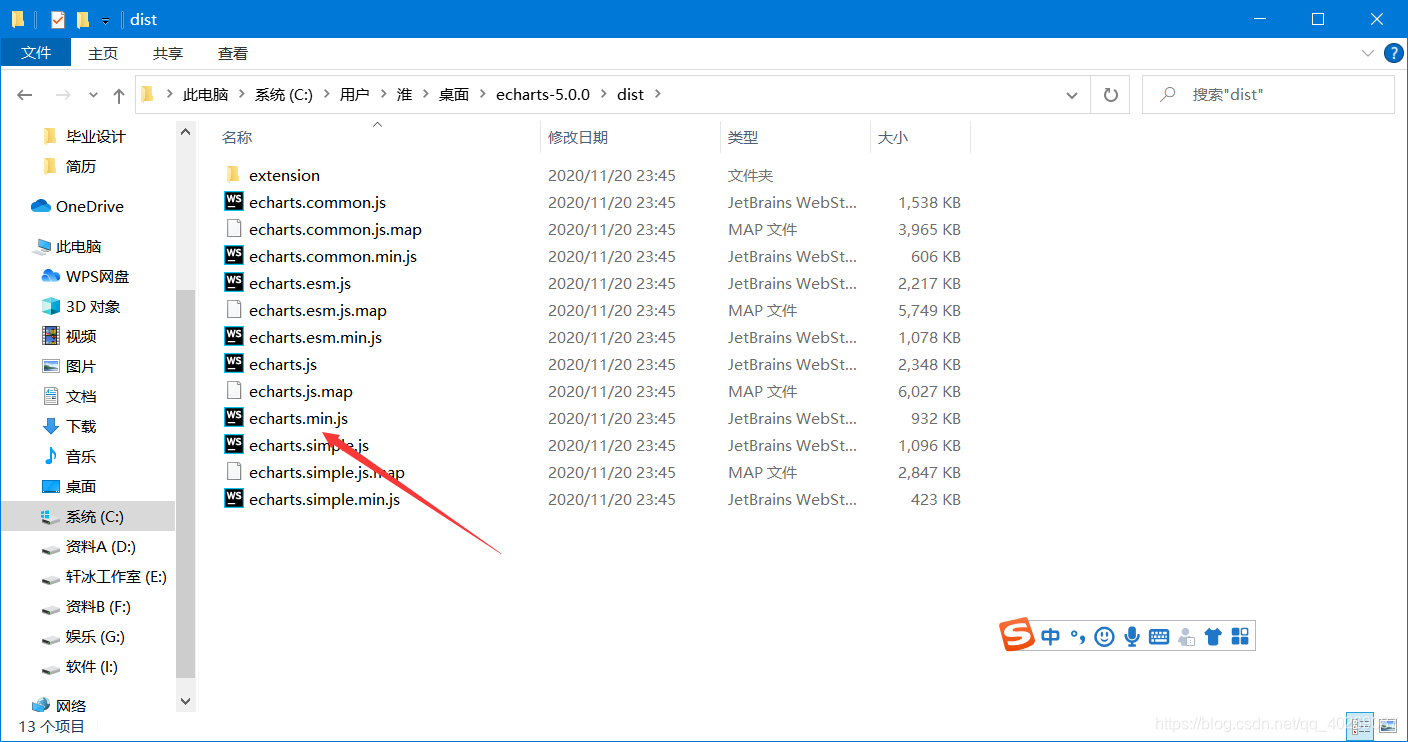1408x742 pixels.
Task: Expand breadcrumb arrow after 桌面
Action: [483, 95]
